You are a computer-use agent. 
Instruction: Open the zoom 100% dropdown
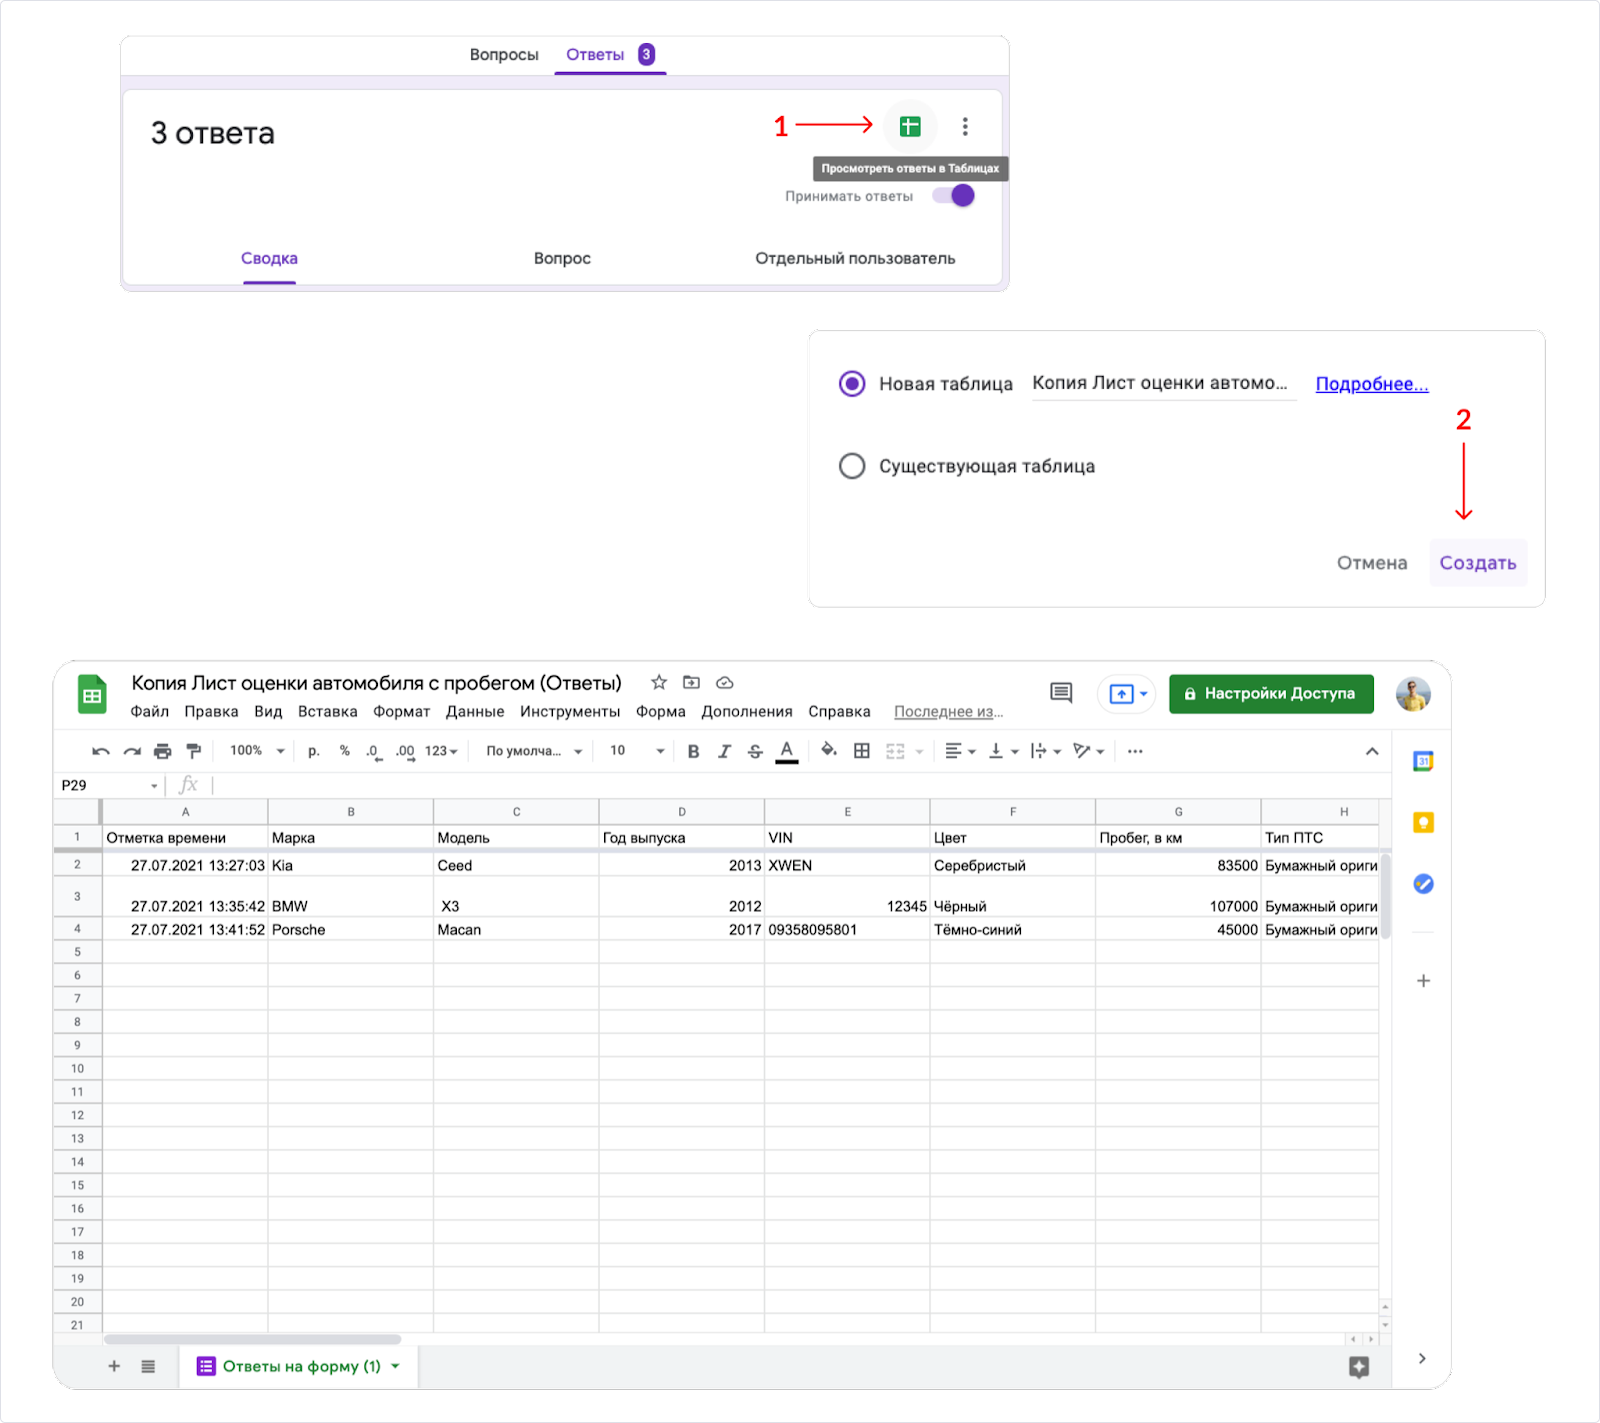point(257,751)
